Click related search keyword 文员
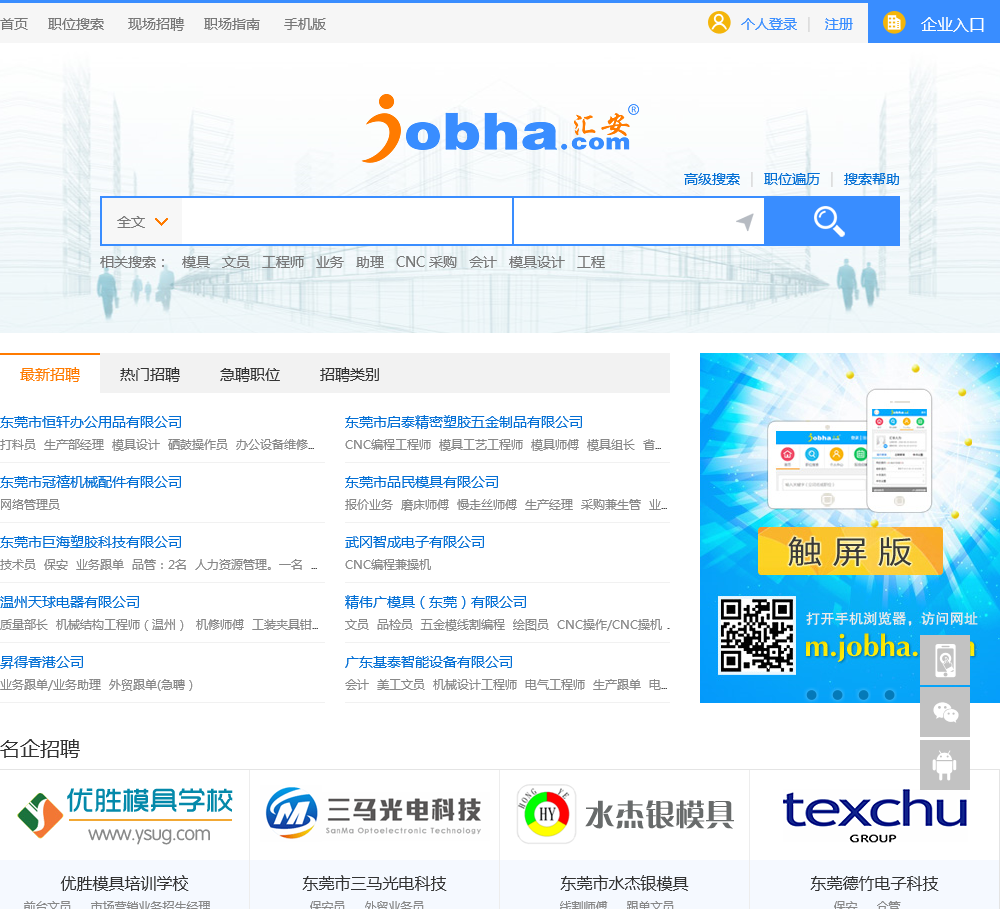The width and height of the screenshot is (1000, 909). (235, 262)
